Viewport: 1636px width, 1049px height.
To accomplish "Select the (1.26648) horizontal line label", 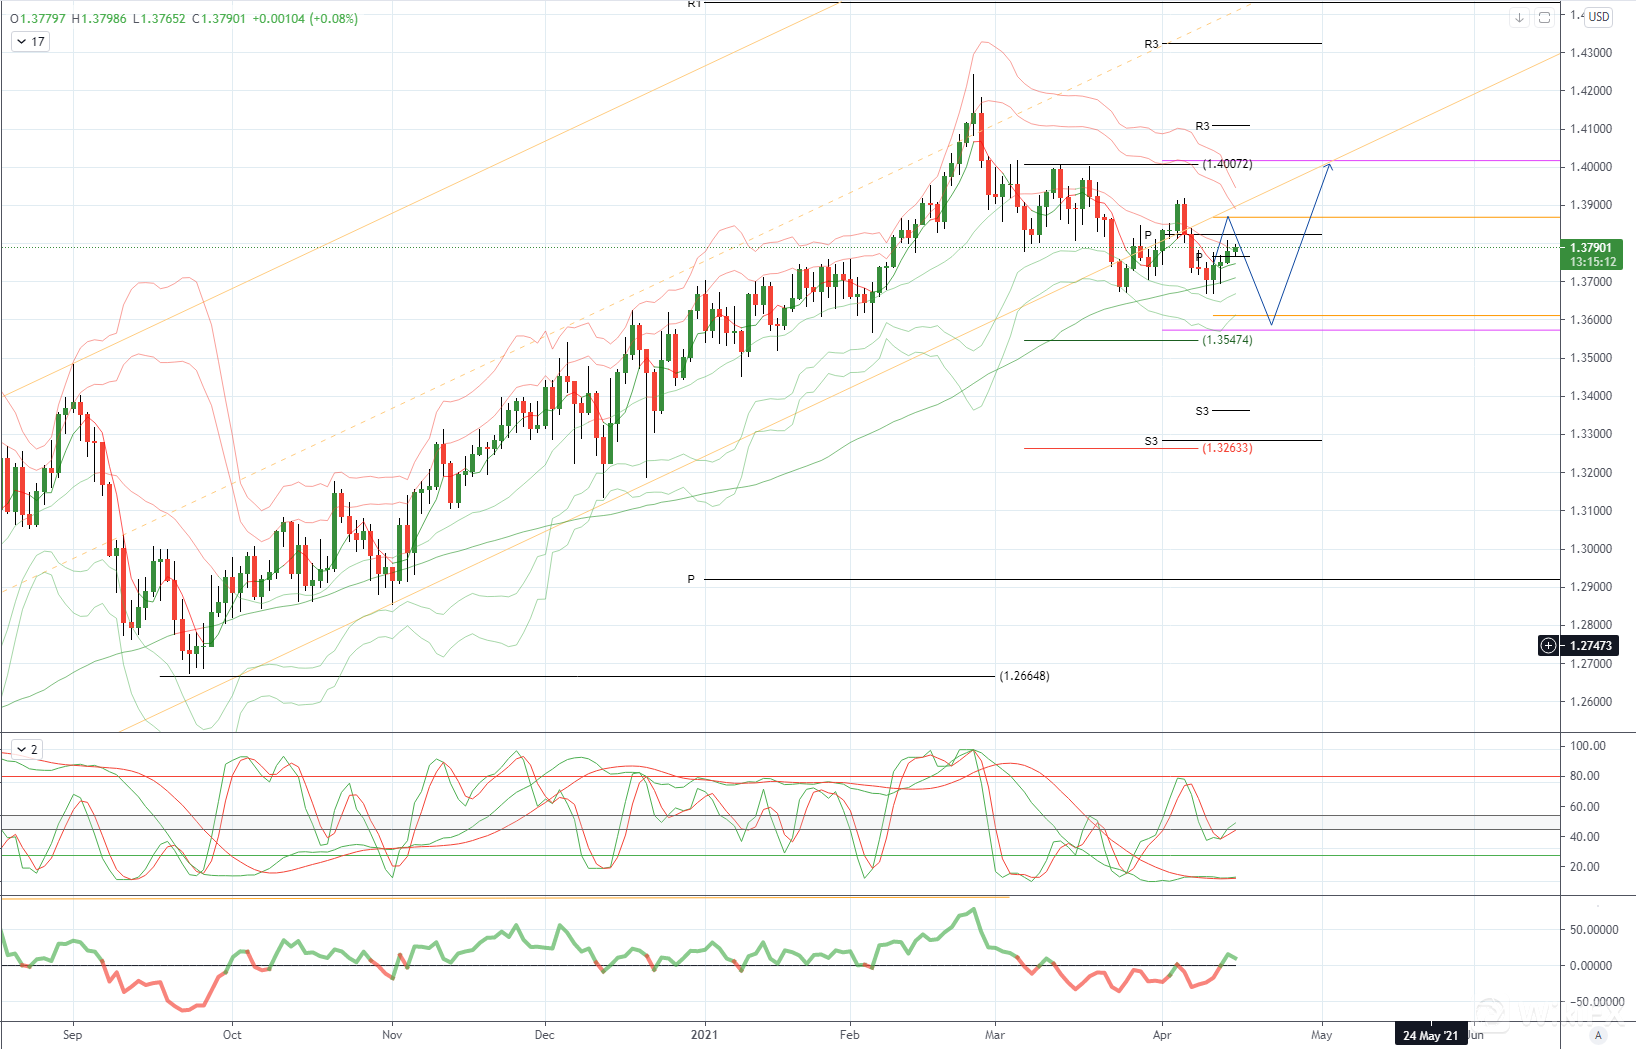I will pos(1024,676).
